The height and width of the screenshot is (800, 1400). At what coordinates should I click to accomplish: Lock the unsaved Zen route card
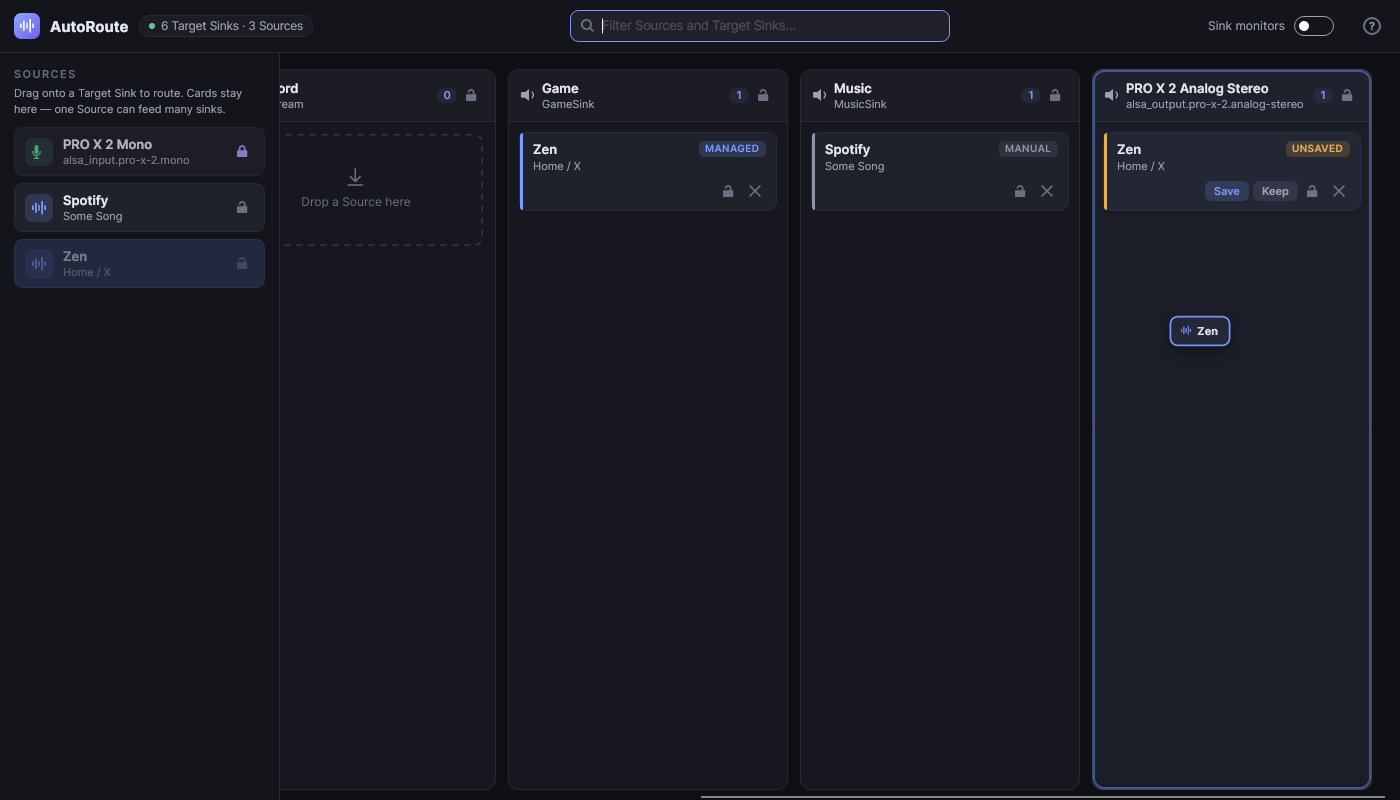(x=1312, y=191)
